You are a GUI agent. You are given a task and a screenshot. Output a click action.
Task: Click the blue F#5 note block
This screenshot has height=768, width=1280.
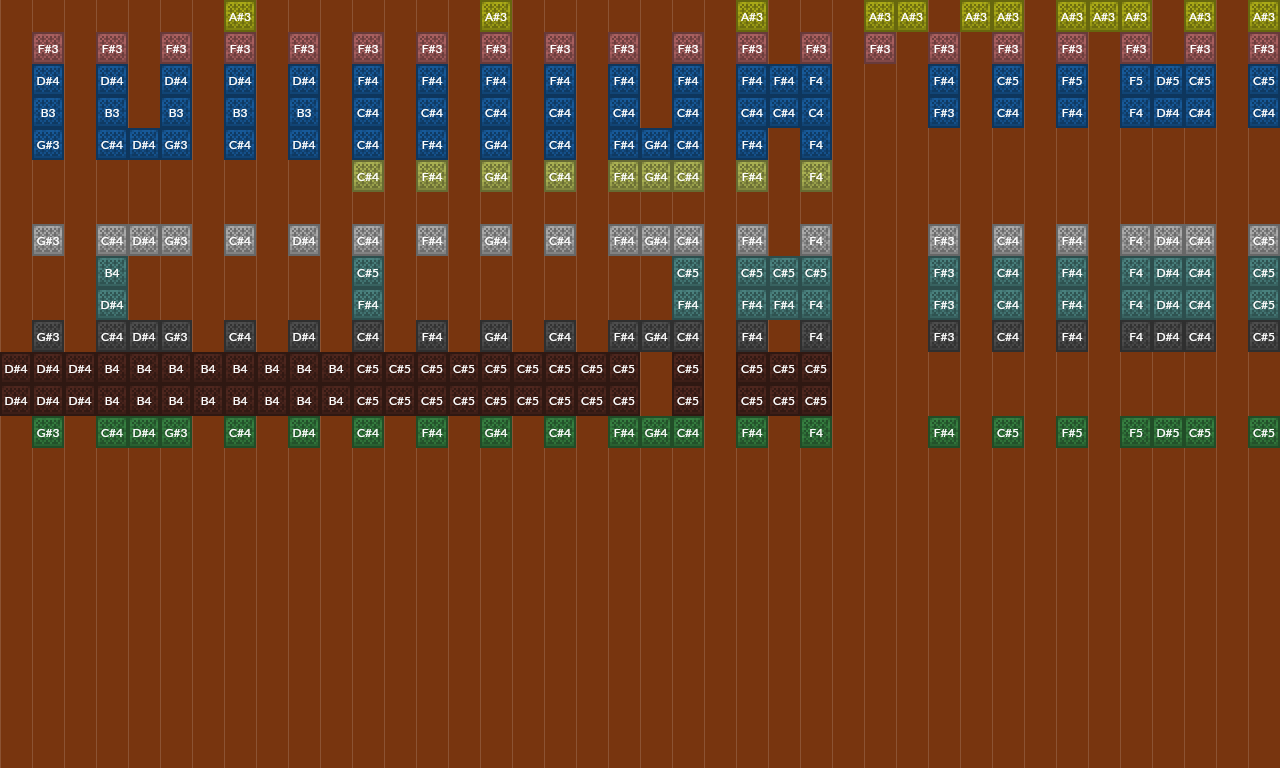click(x=1072, y=81)
